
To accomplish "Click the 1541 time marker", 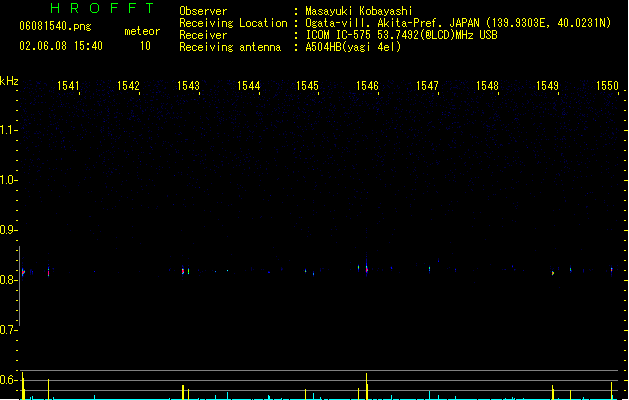I will 68,86.
